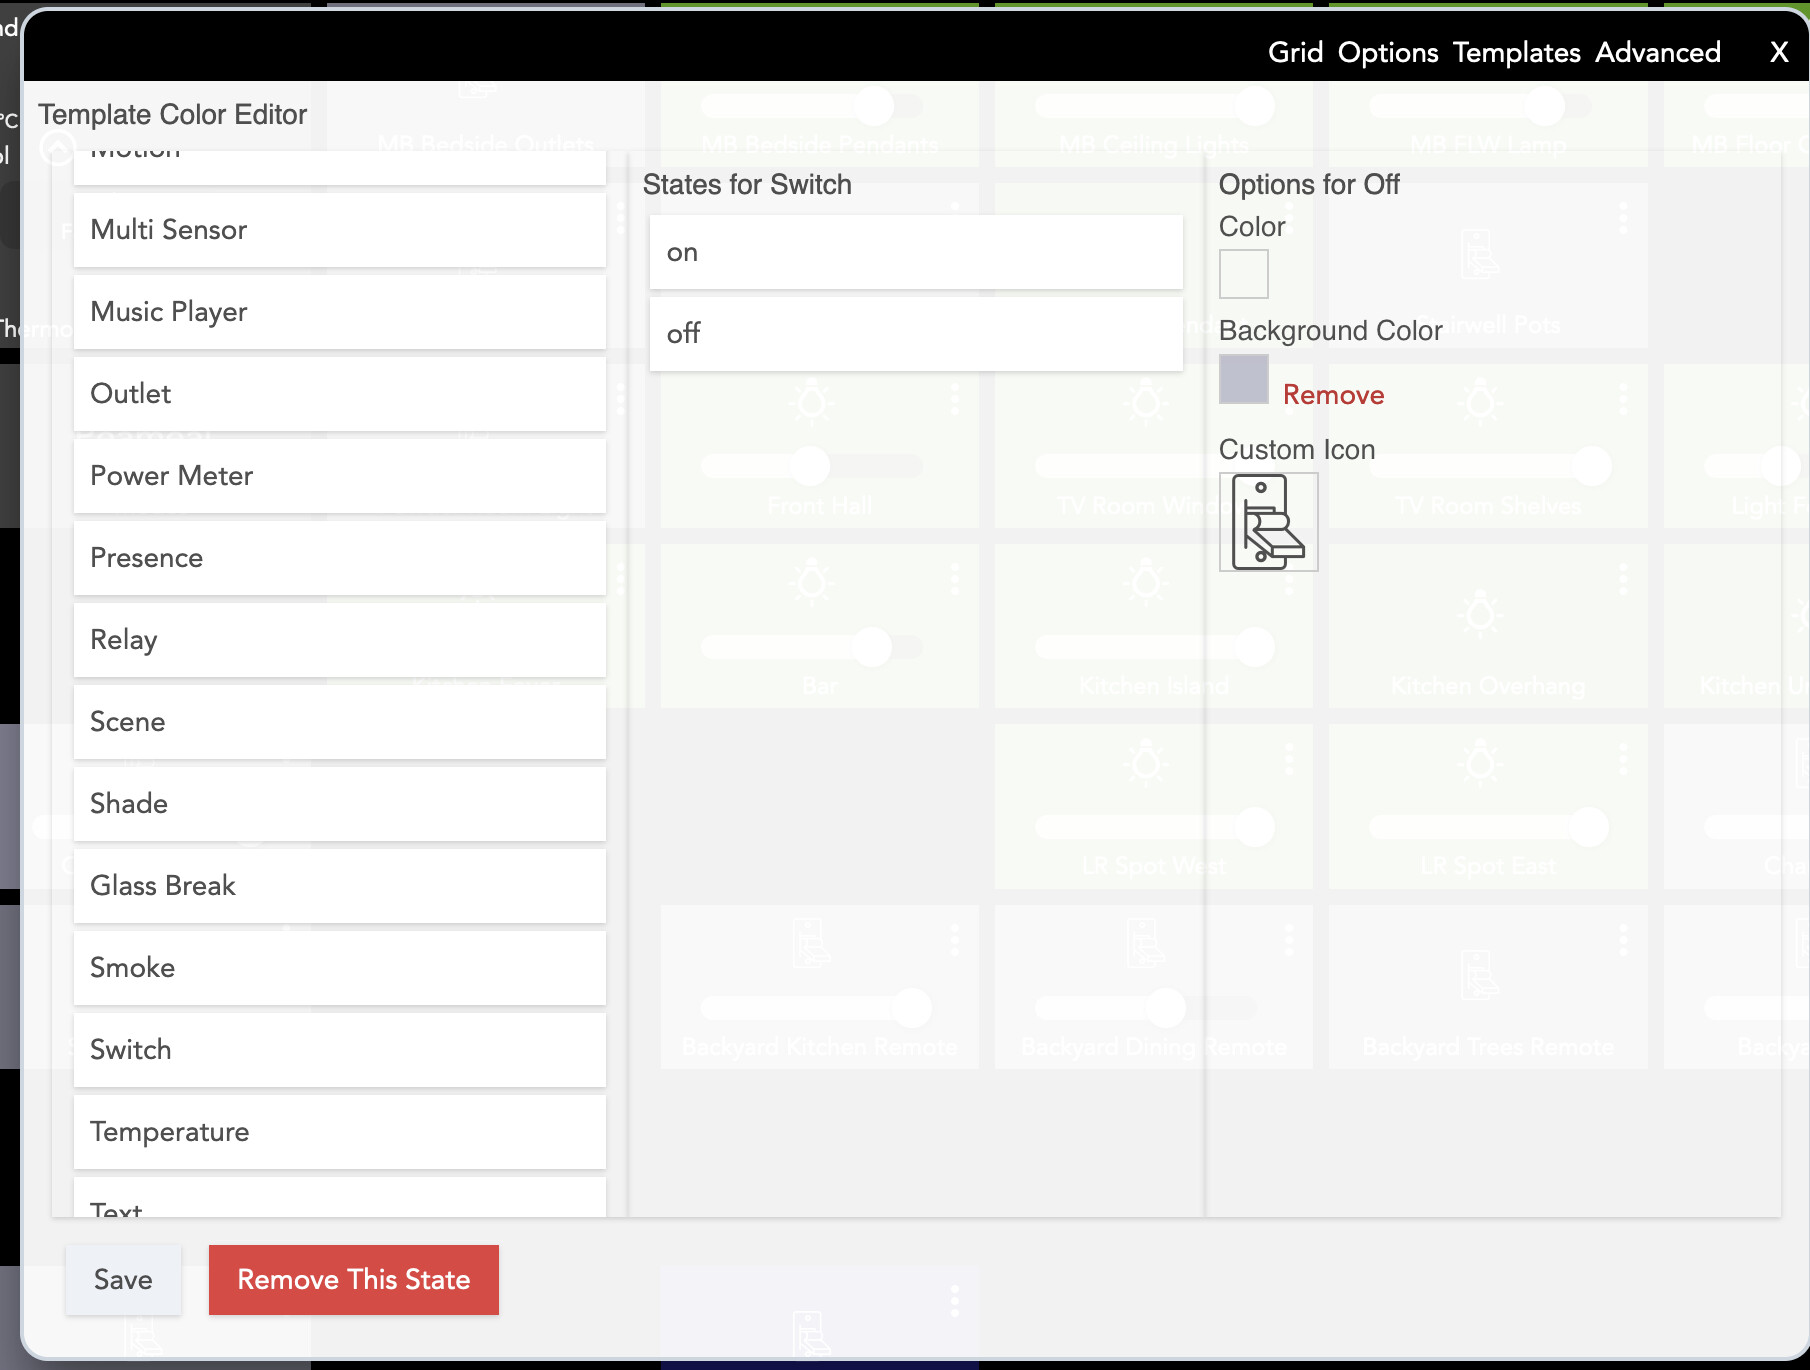Open the Background Color swatch picker
Viewport: 1810px width, 1370px height.
1244,379
